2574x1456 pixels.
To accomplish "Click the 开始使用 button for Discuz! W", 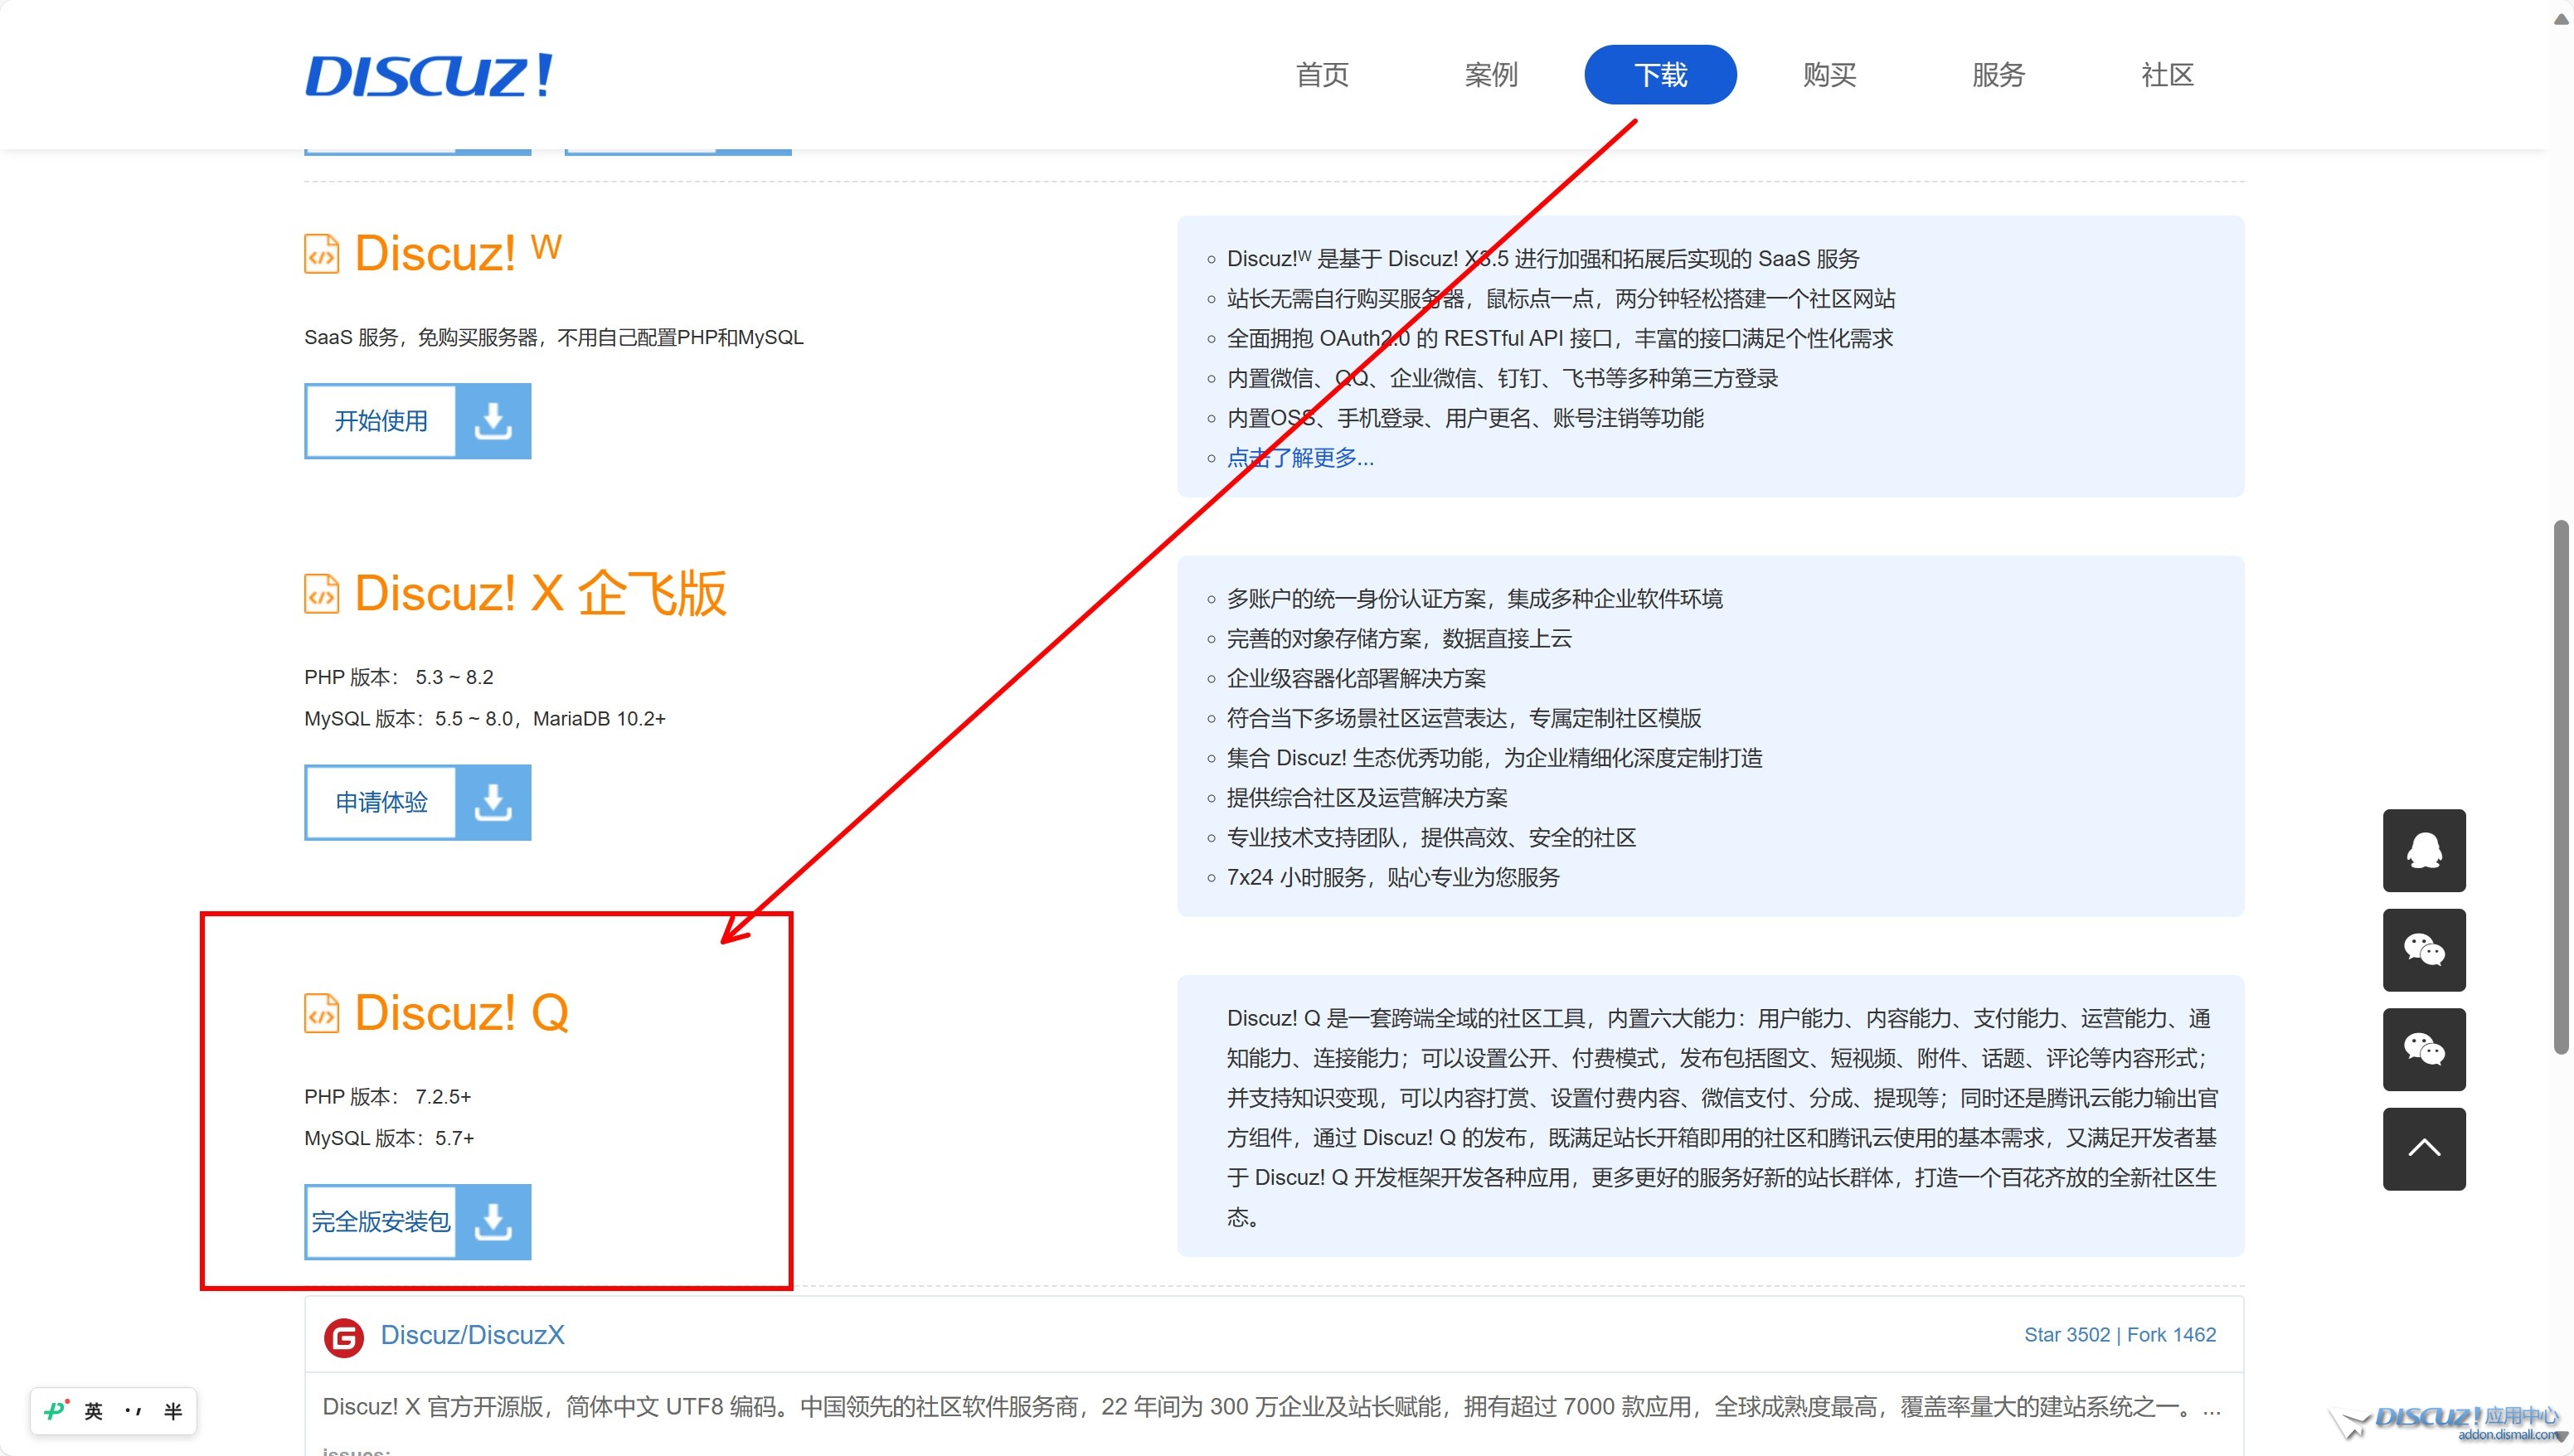I will (380, 421).
